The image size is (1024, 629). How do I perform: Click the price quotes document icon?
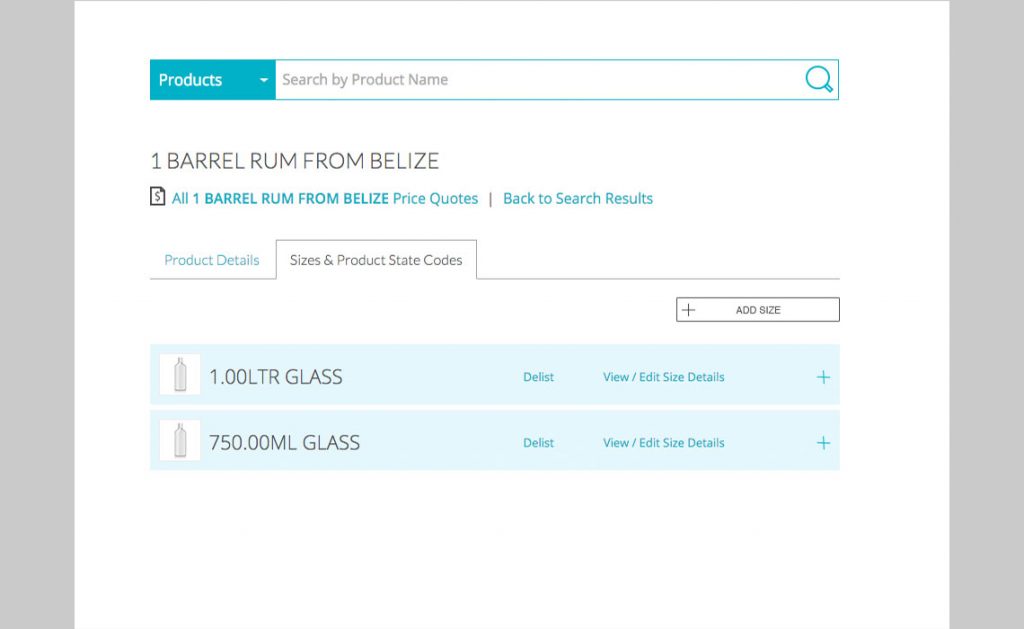pyautogui.click(x=157, y=197)
